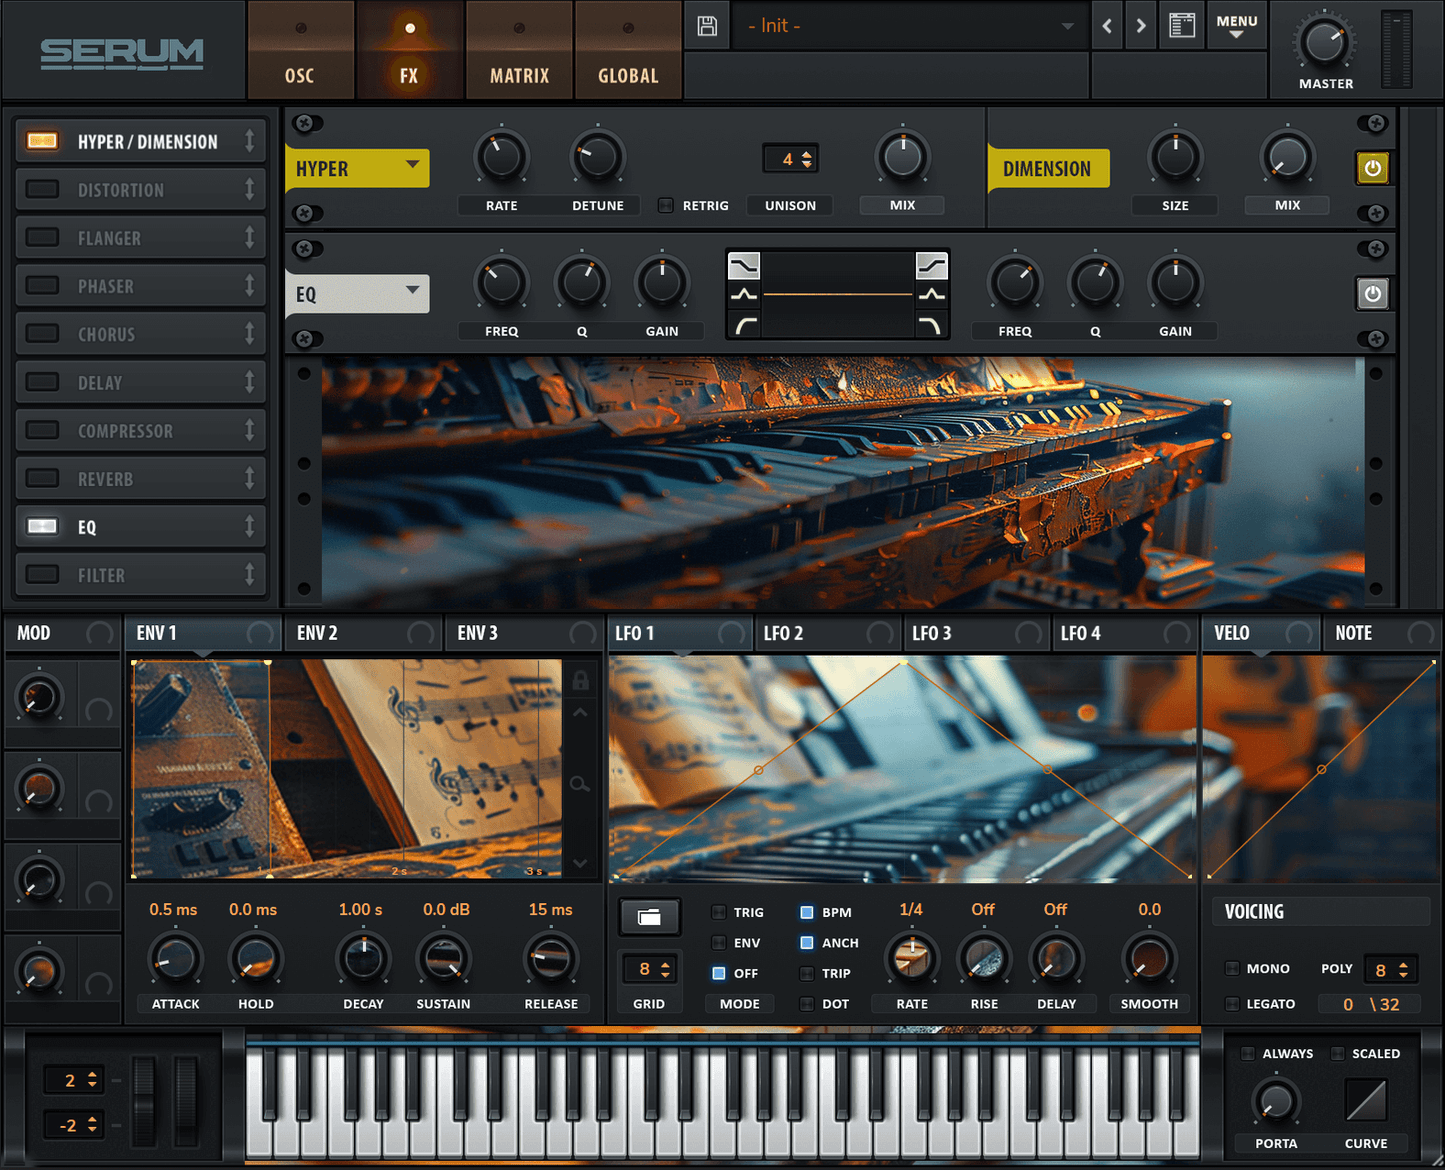Click the LFO 1 waveform display
The image size is (1445, 1170).
pyautogui.click(x=903, y=768)
